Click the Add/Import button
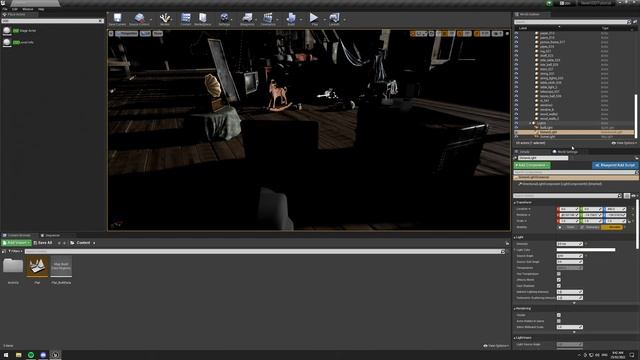The width and height of the screenshot is (640, 360). 16,243
